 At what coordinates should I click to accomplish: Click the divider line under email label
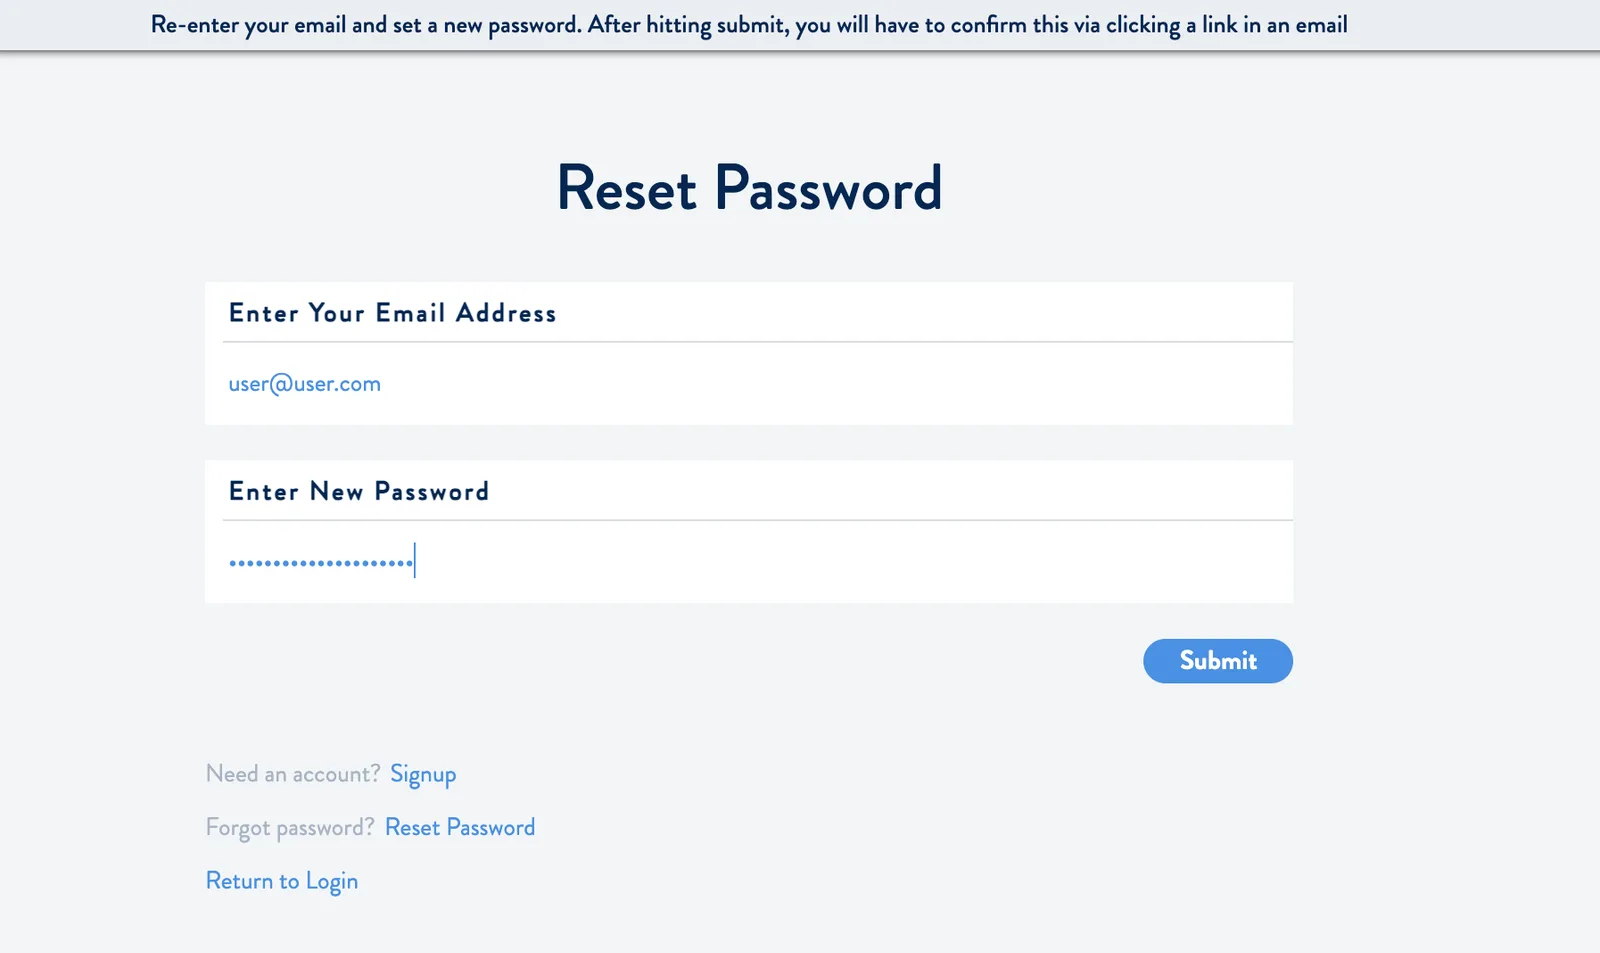click(x=757, y=342)
